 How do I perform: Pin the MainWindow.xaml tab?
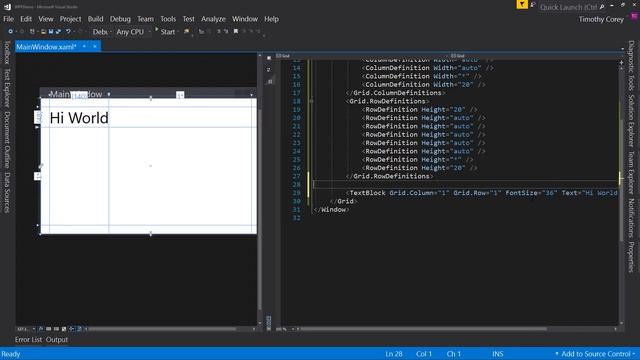(84, 47)
